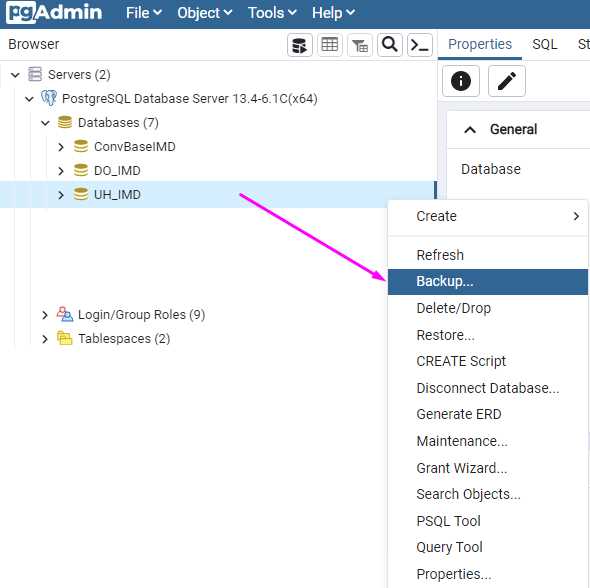Open the File menu
This screenshot has width=590, height=588.
144,13
